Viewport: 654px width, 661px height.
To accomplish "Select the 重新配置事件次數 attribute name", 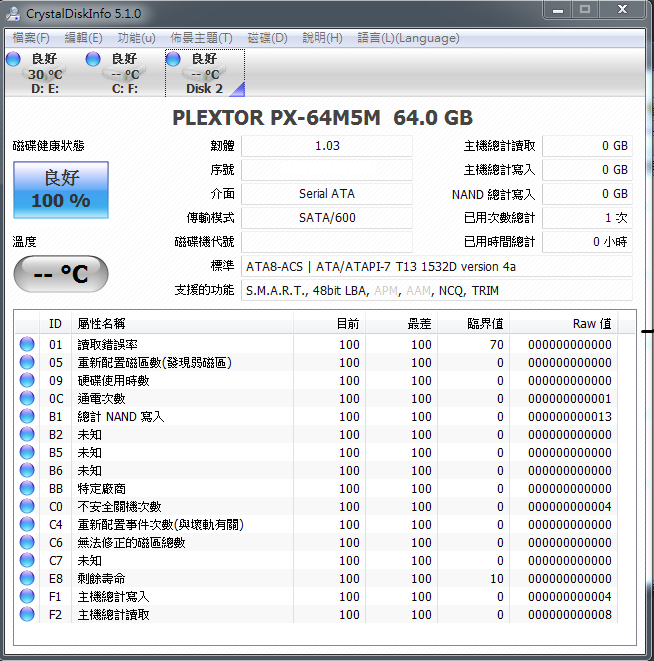I will coord(161,525).
